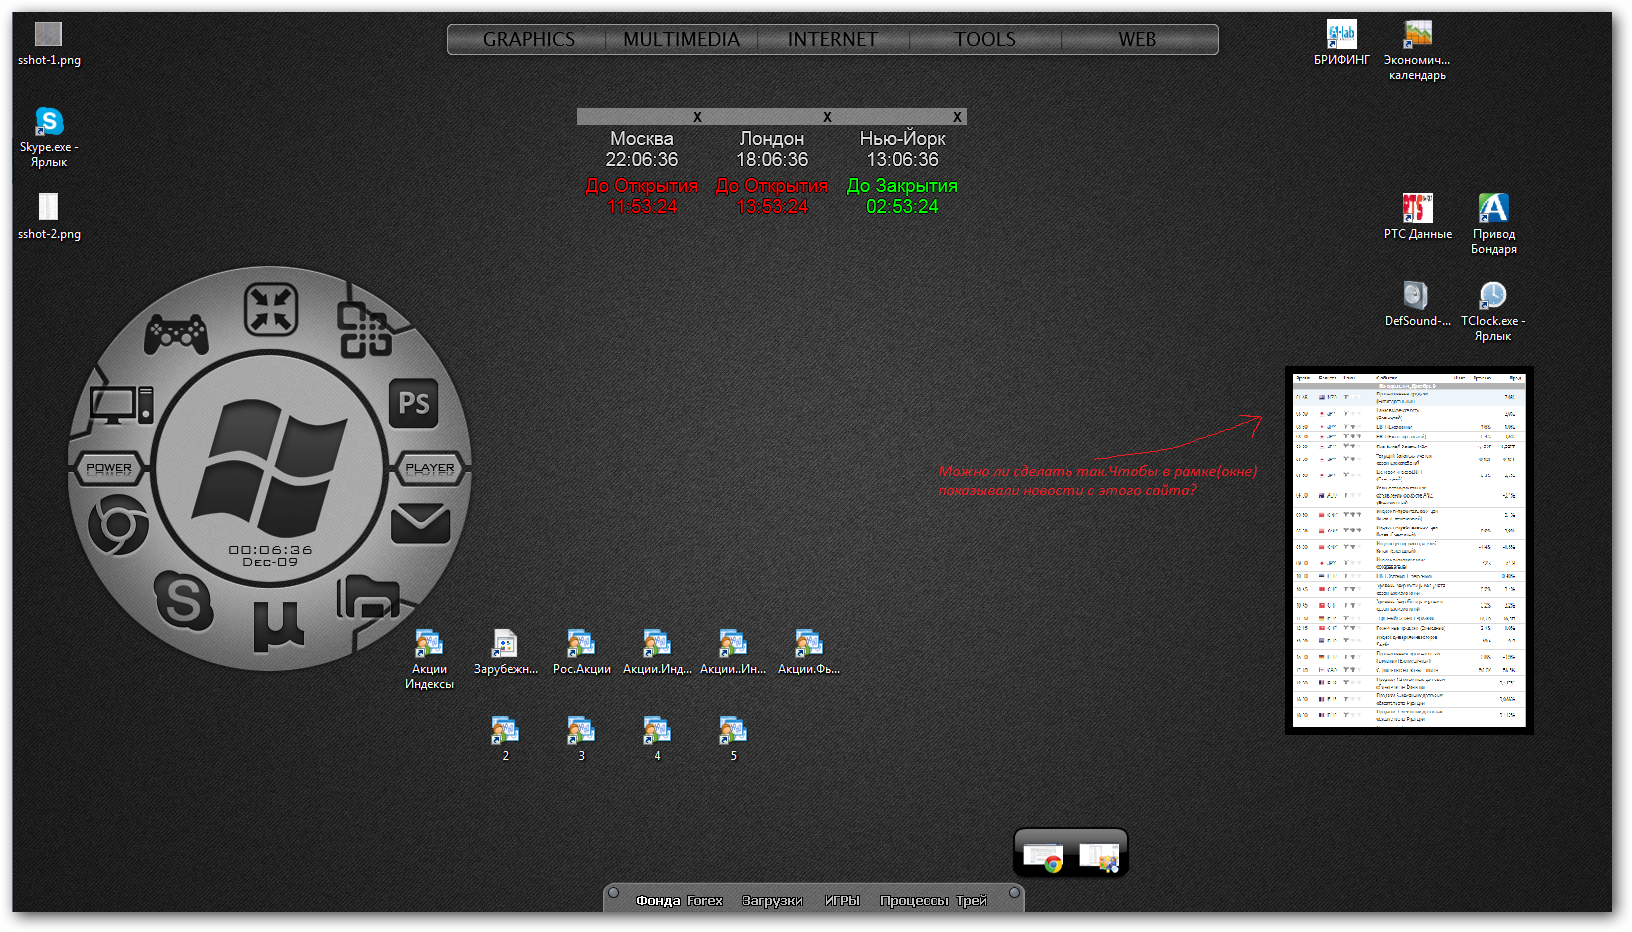The height and width of the screenshot is (932, 1632).
Task: Switch to the second window thumbnail in dock
Action: point(1099,857)
